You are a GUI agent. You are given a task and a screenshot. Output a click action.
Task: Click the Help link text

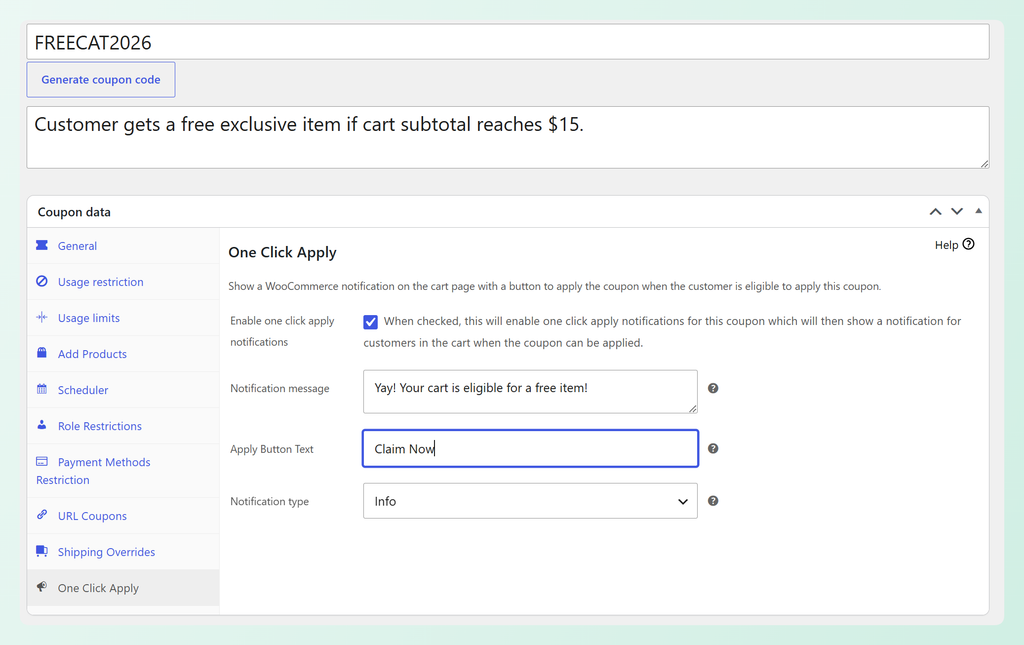coord(946,245)
